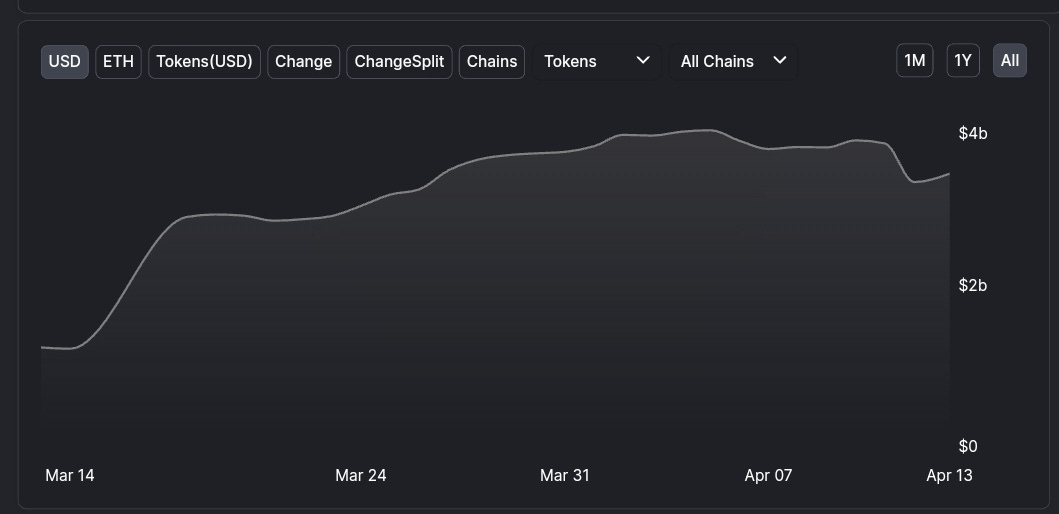Image resolution: width=1059 pixels, height=514 pixels.
Task: Click the Apr 07 axis label
Action: pos(768,476)
